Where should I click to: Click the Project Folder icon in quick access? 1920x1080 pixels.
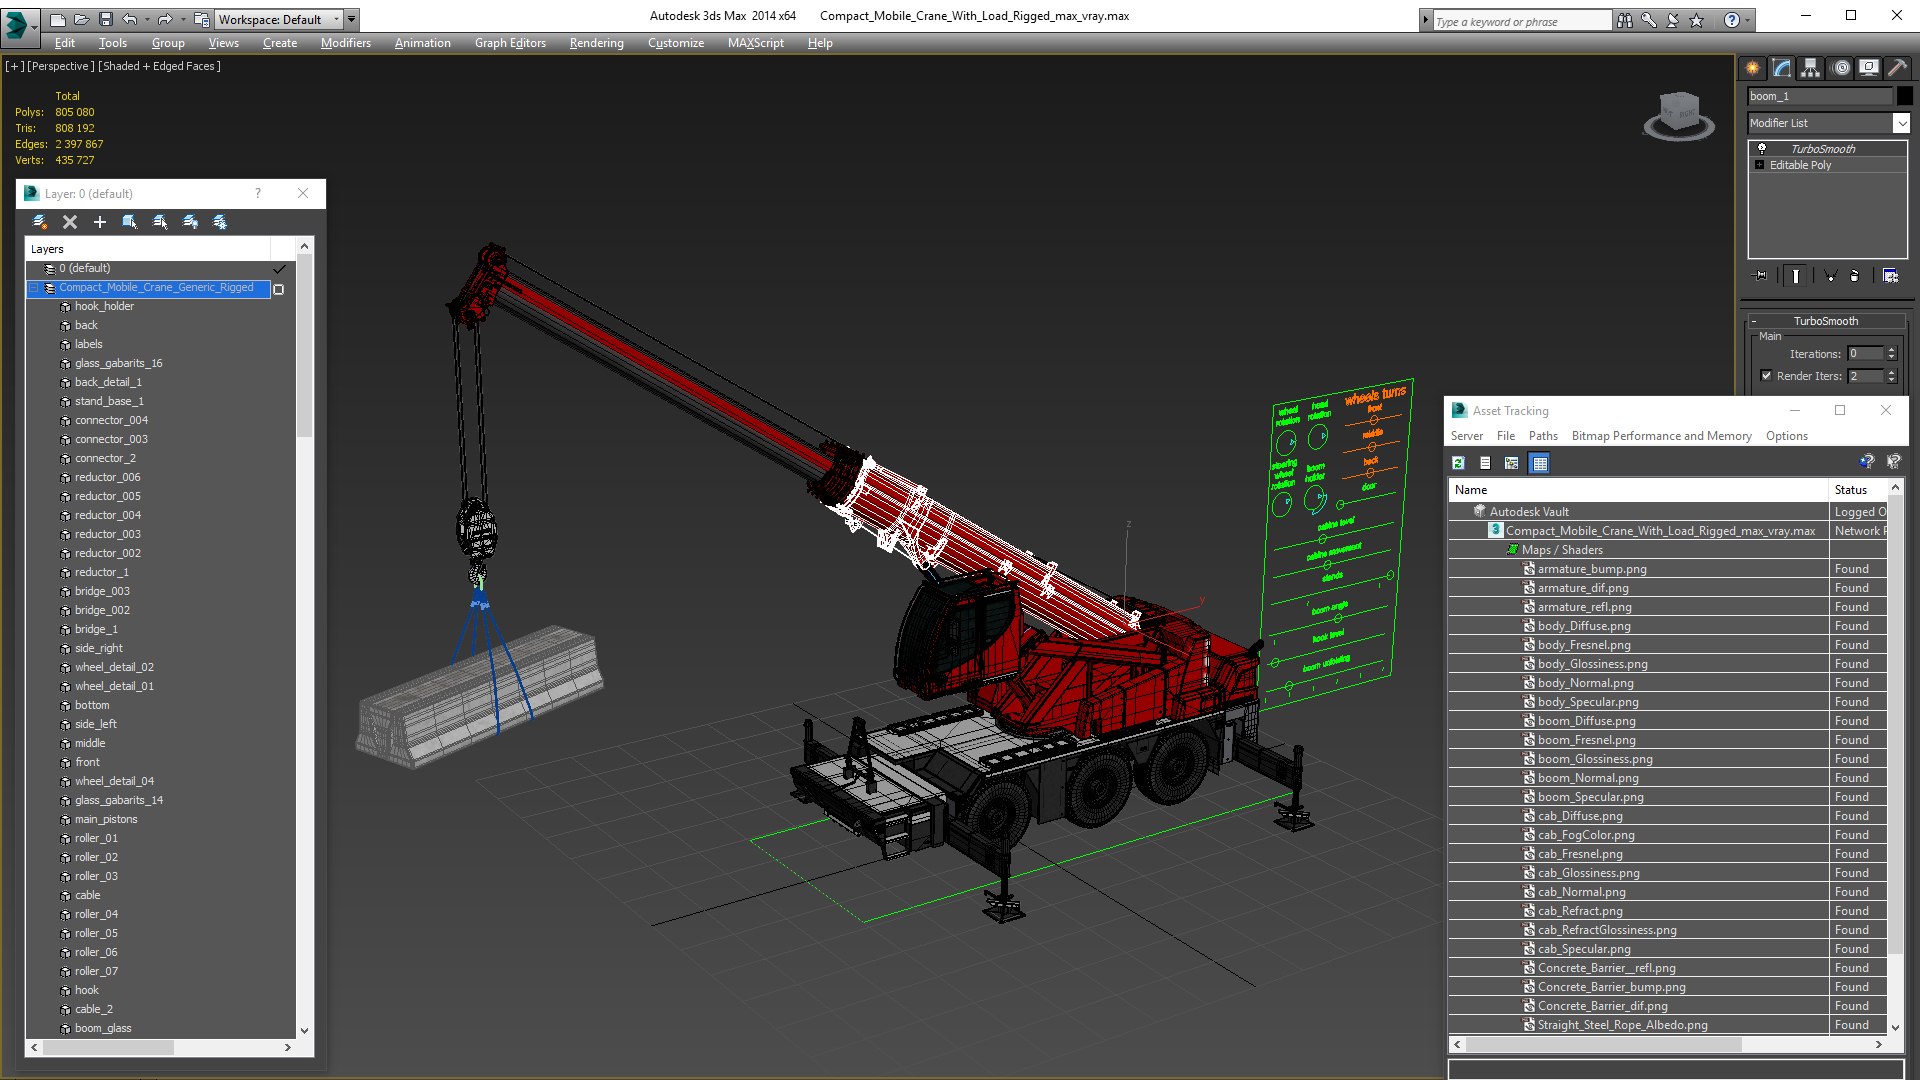pos(201,19)
